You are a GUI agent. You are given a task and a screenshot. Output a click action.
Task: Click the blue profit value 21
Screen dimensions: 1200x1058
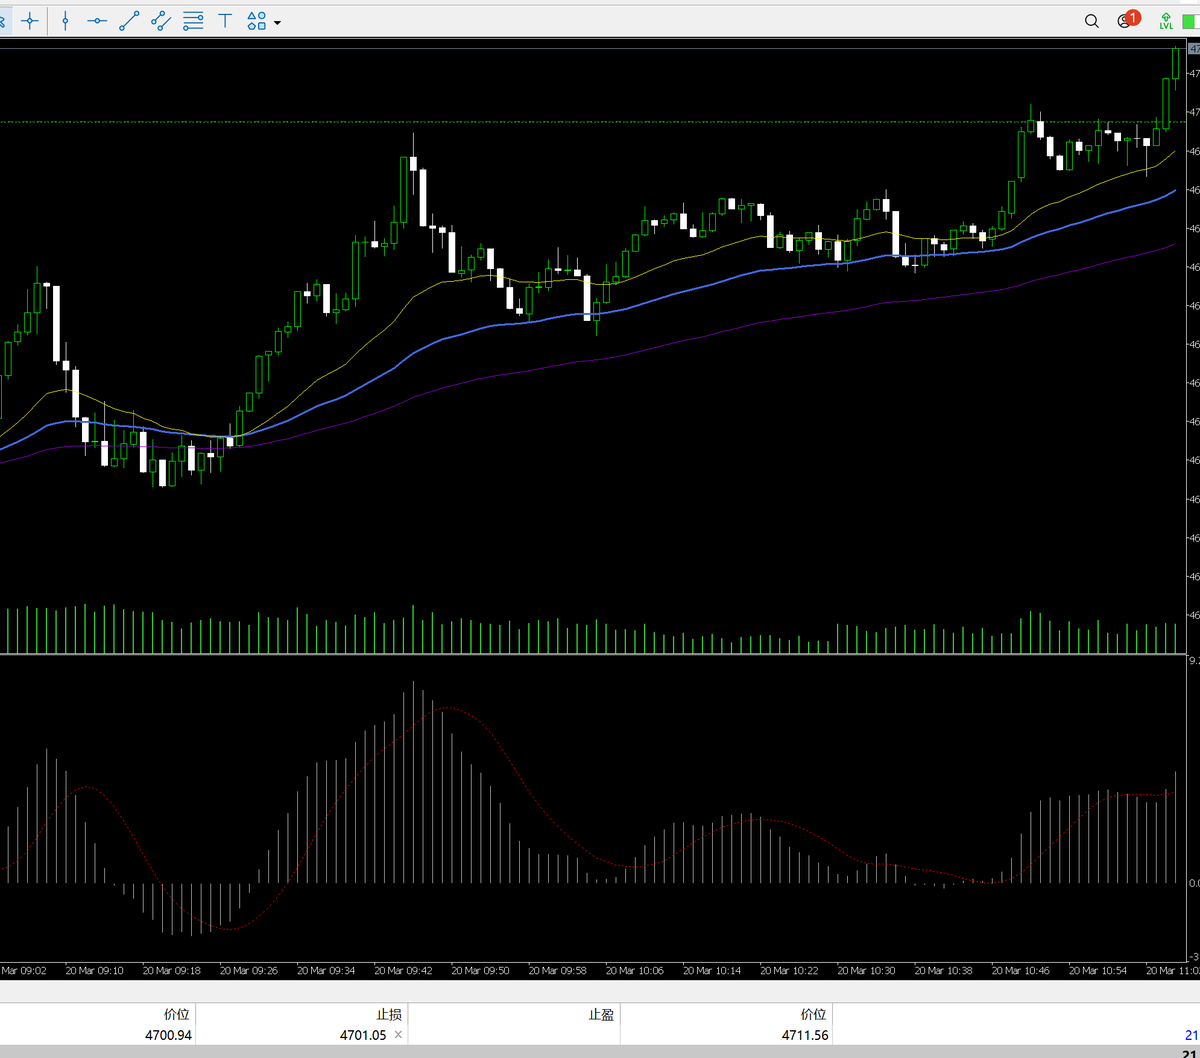(1191, 1035)
